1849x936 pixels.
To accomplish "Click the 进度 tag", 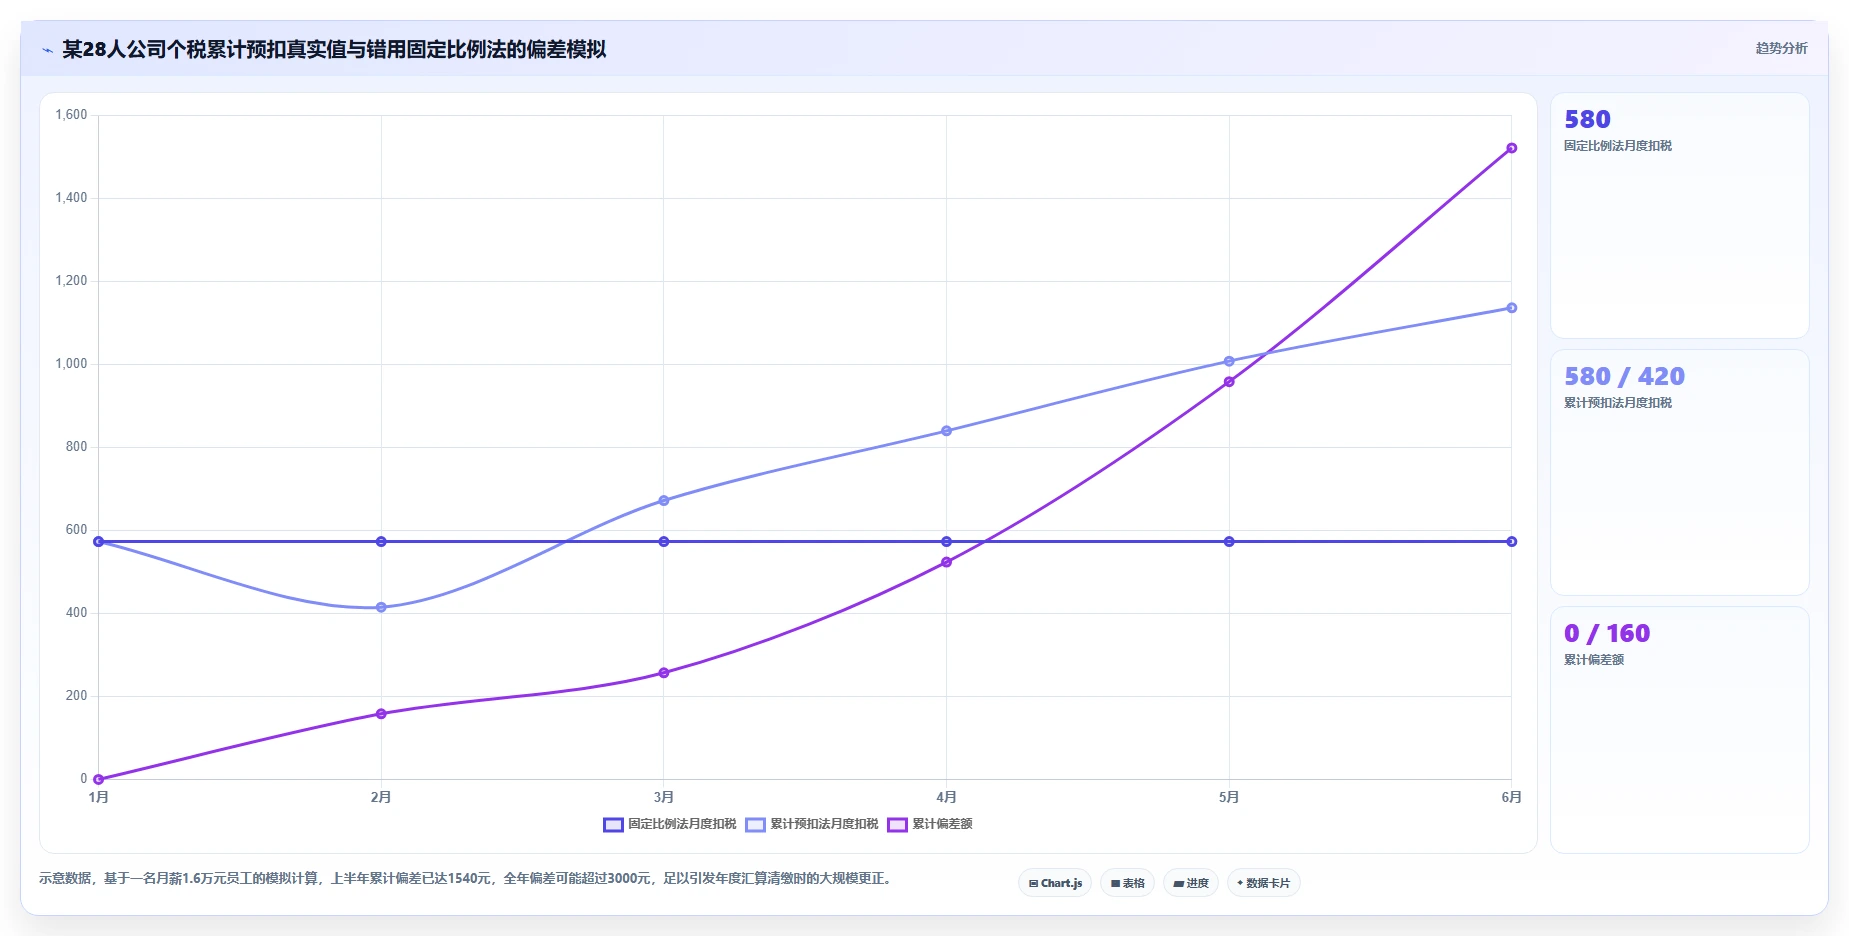I will pos(1191,883).
